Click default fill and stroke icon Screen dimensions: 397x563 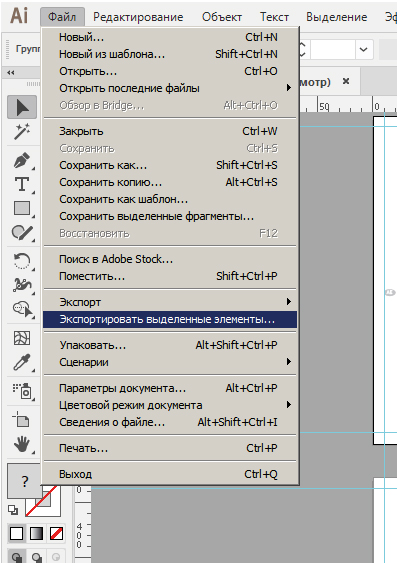(13, 509)
